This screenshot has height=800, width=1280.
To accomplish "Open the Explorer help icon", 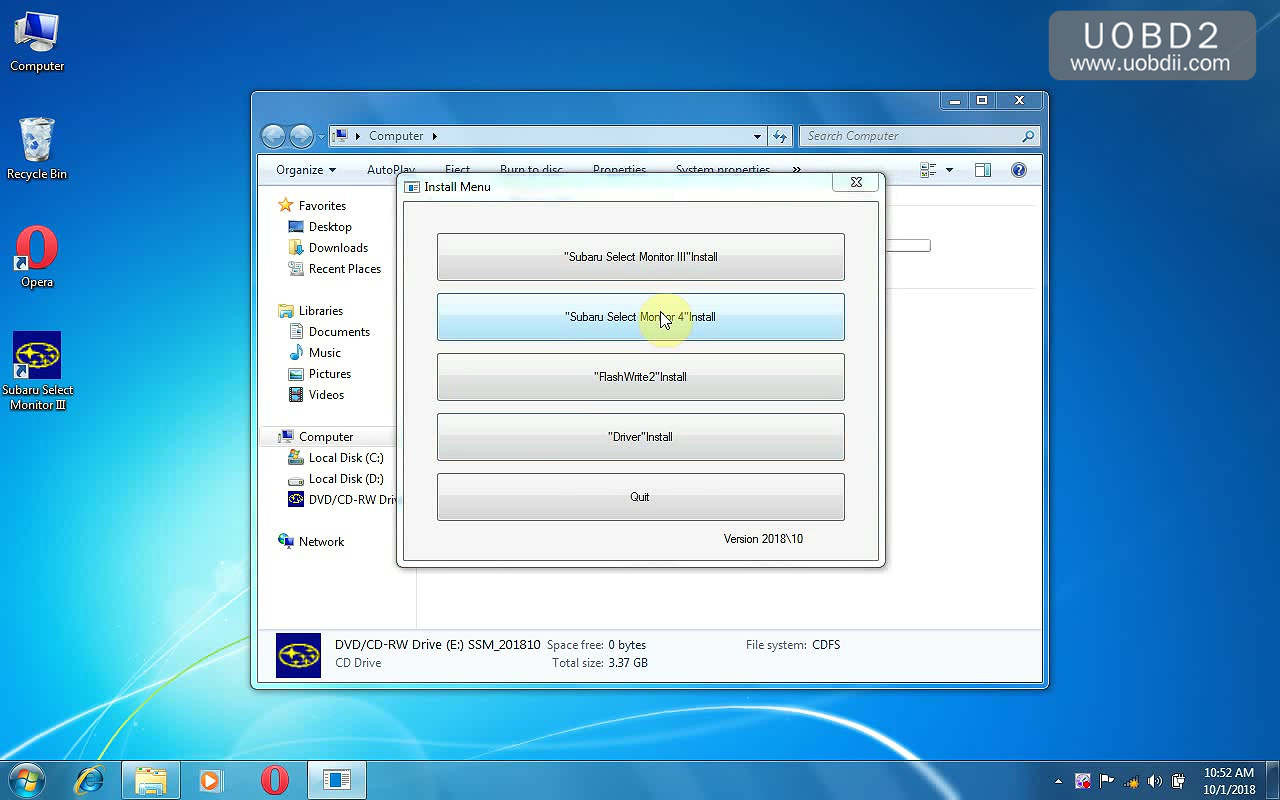I will [x=1018, y=170].
